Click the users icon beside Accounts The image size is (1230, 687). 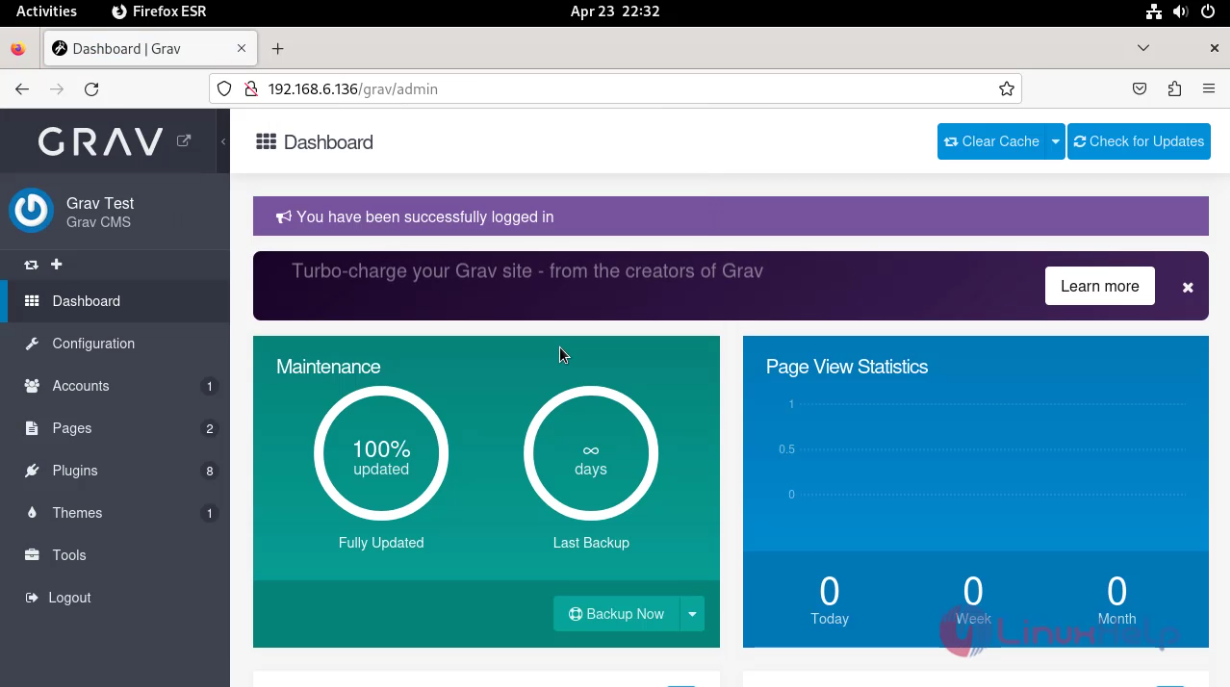coord(32,386)
